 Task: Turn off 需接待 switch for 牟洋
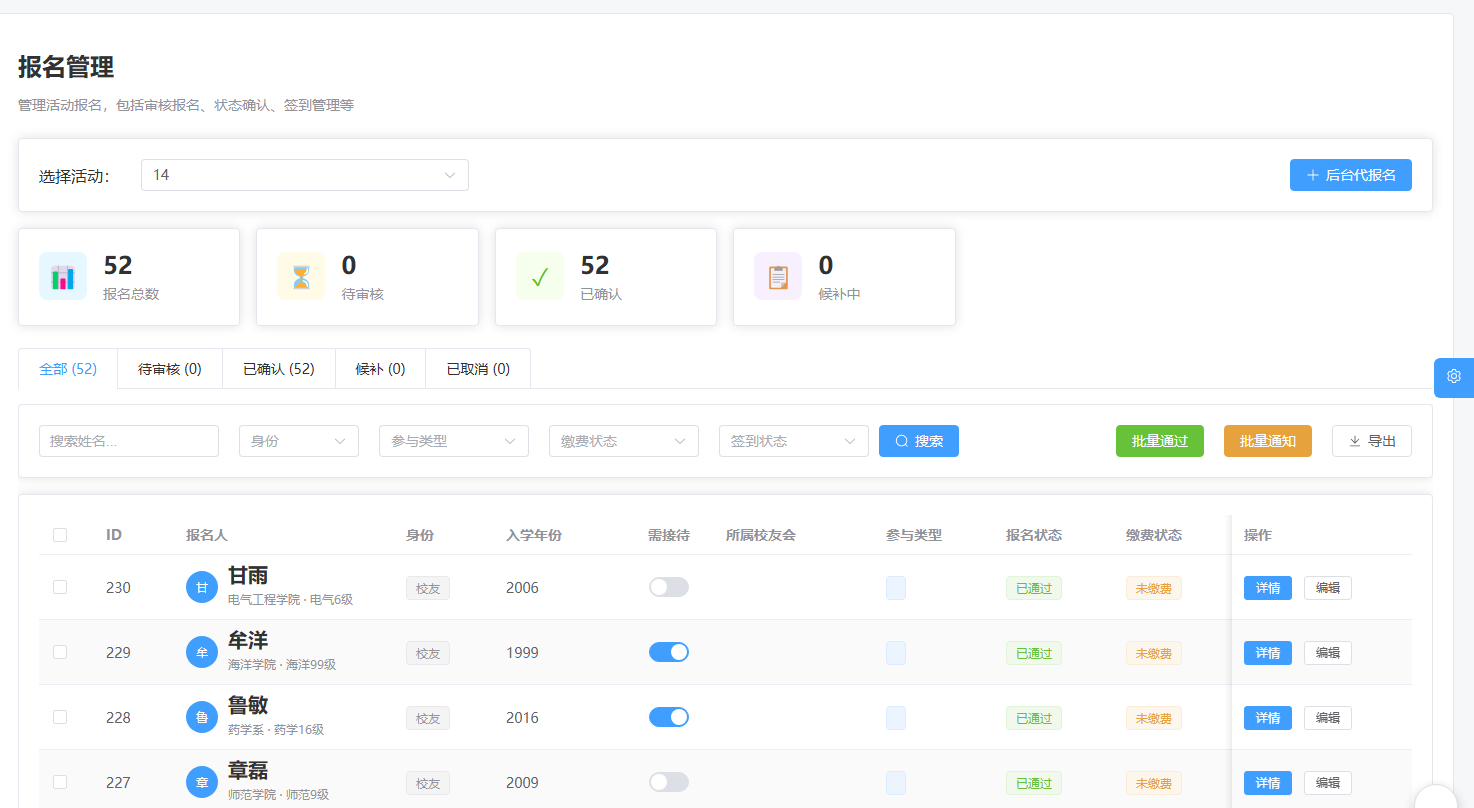coord(669,652)
